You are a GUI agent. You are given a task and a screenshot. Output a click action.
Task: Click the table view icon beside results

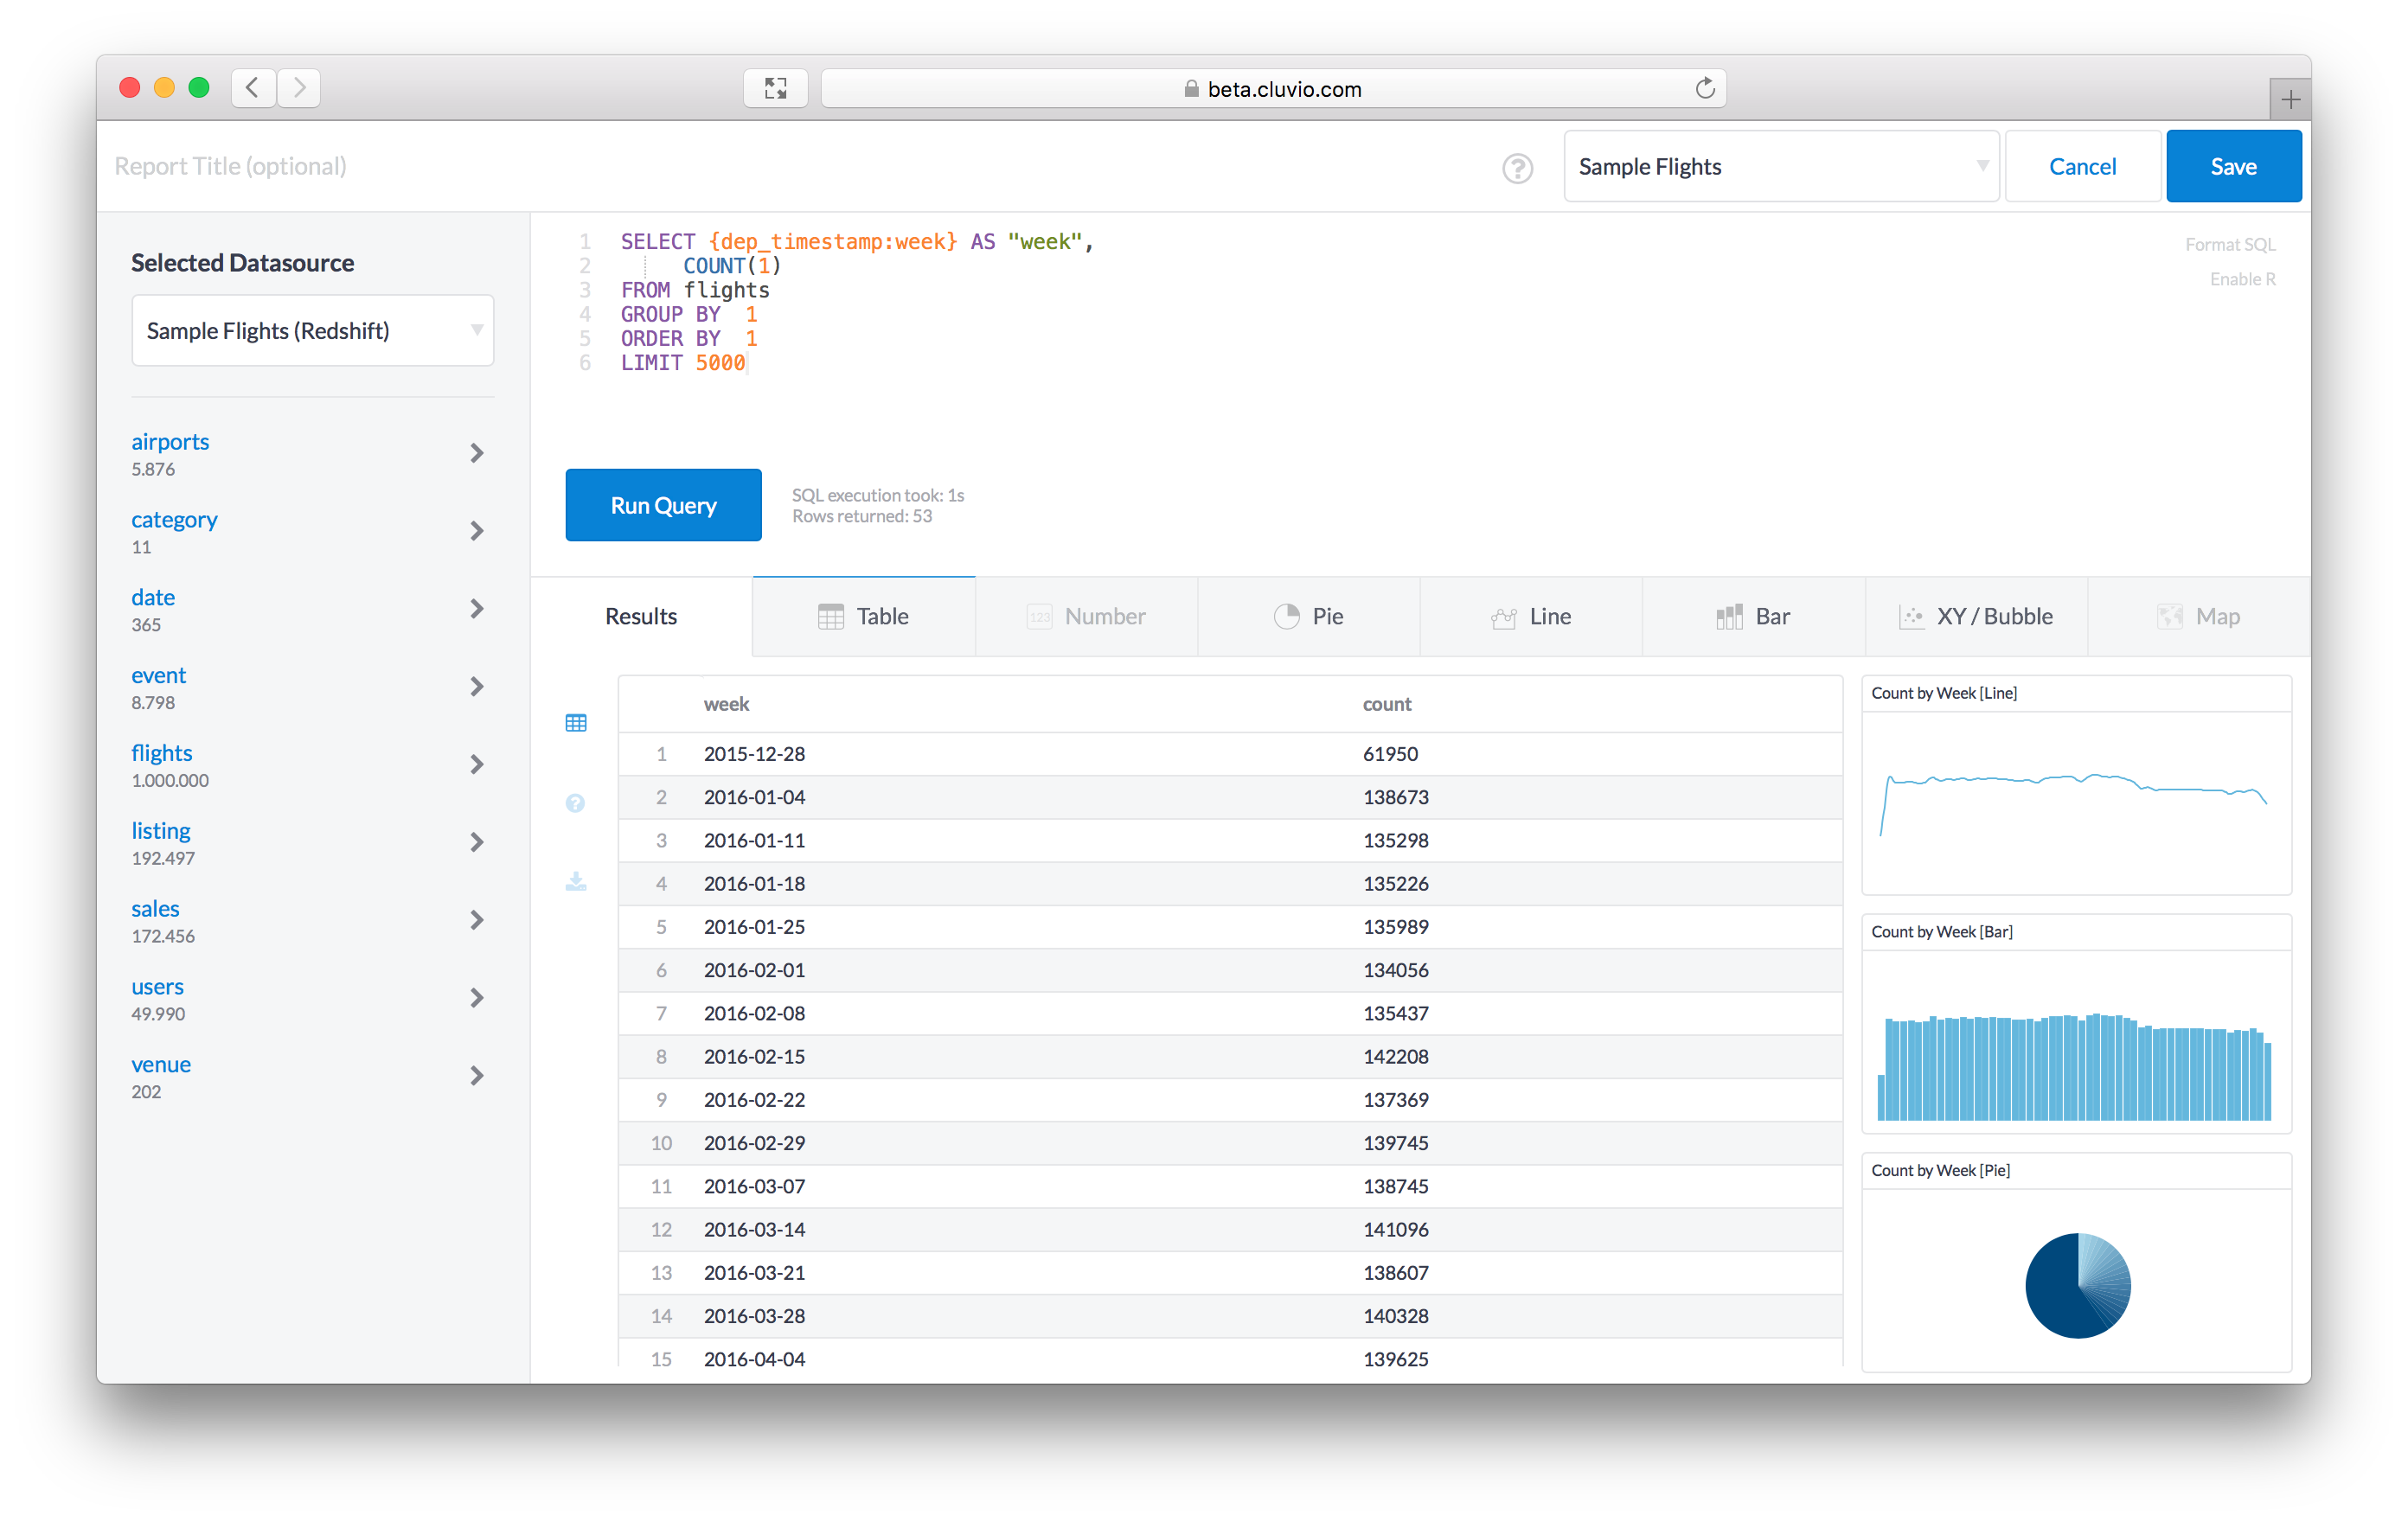click(x=576, y=723)
